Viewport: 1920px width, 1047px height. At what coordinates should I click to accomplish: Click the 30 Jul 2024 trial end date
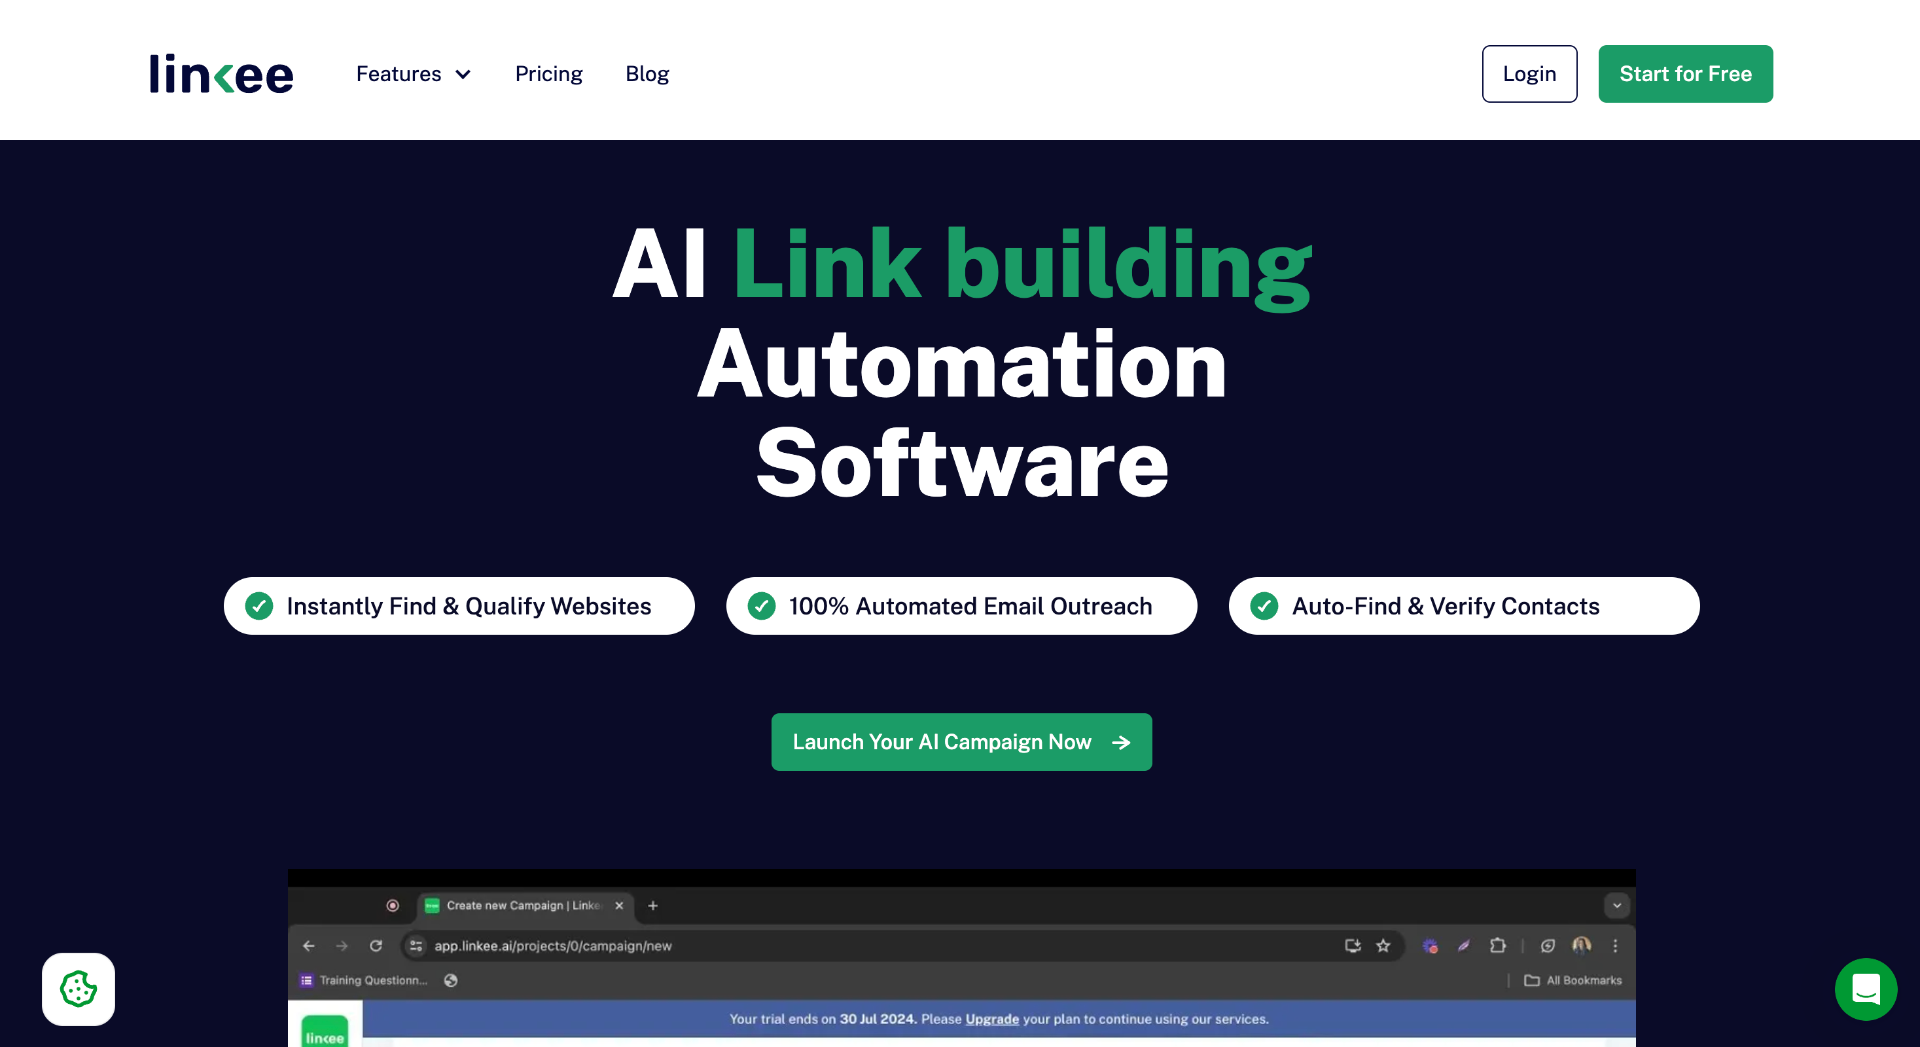[x=878, y=1019]
